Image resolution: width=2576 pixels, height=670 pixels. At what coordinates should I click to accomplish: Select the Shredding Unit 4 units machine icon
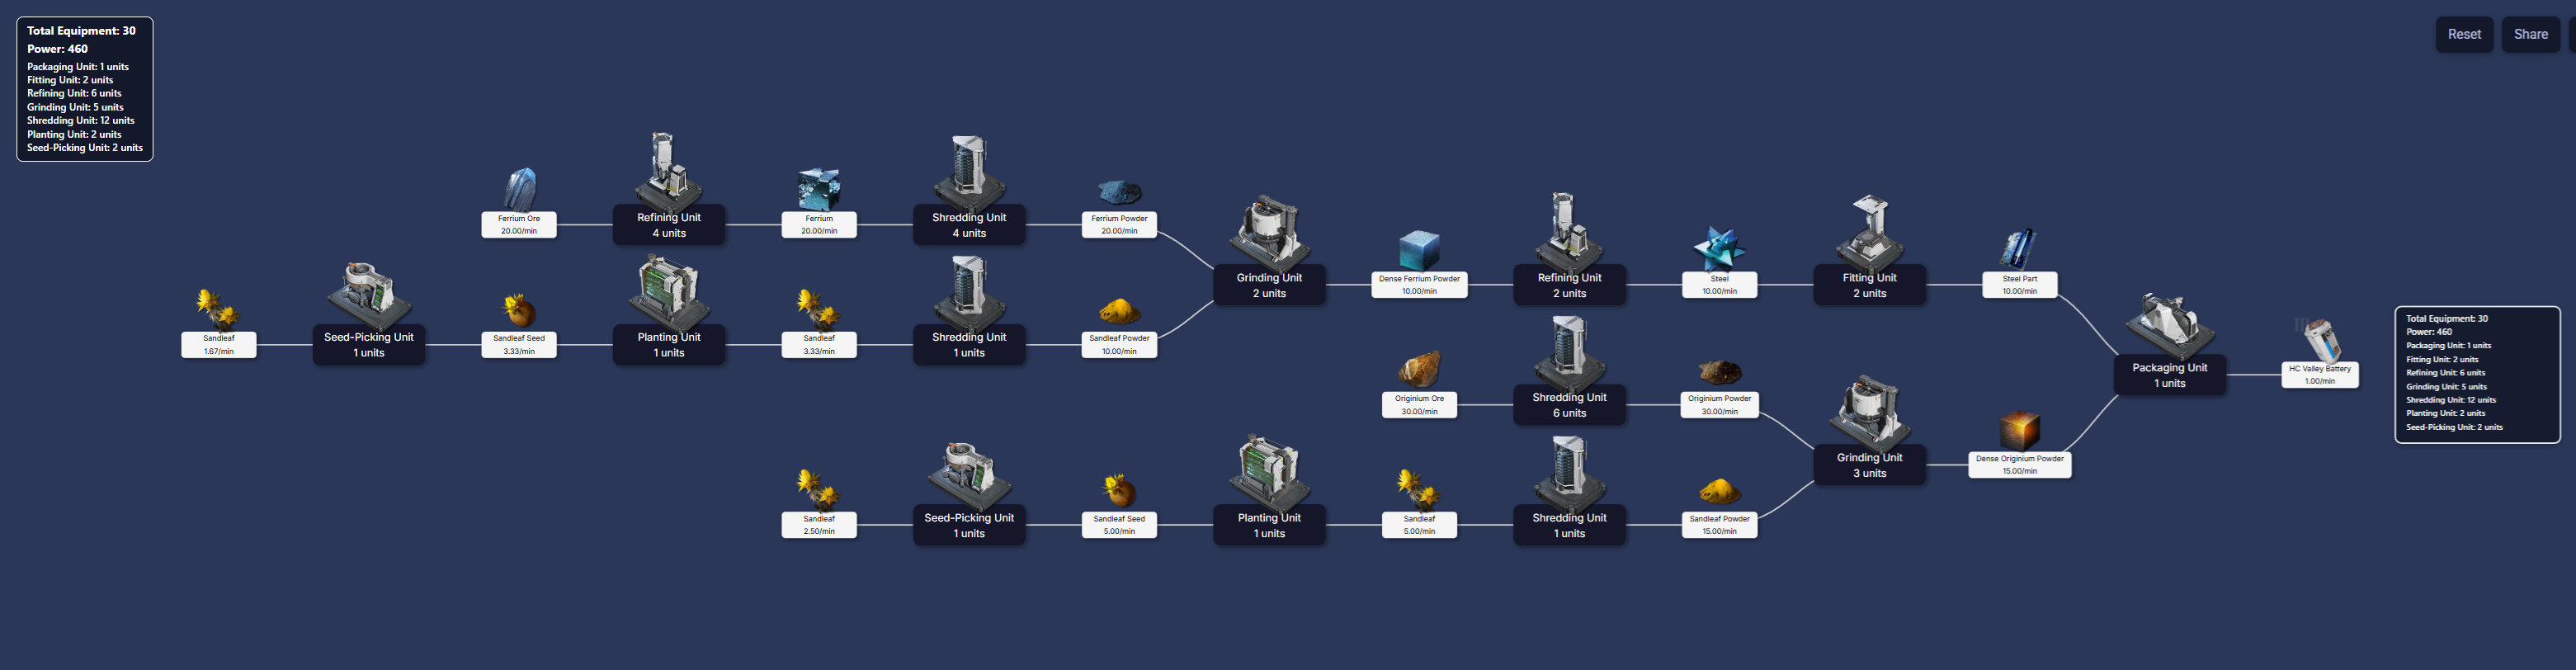point(969,172)
